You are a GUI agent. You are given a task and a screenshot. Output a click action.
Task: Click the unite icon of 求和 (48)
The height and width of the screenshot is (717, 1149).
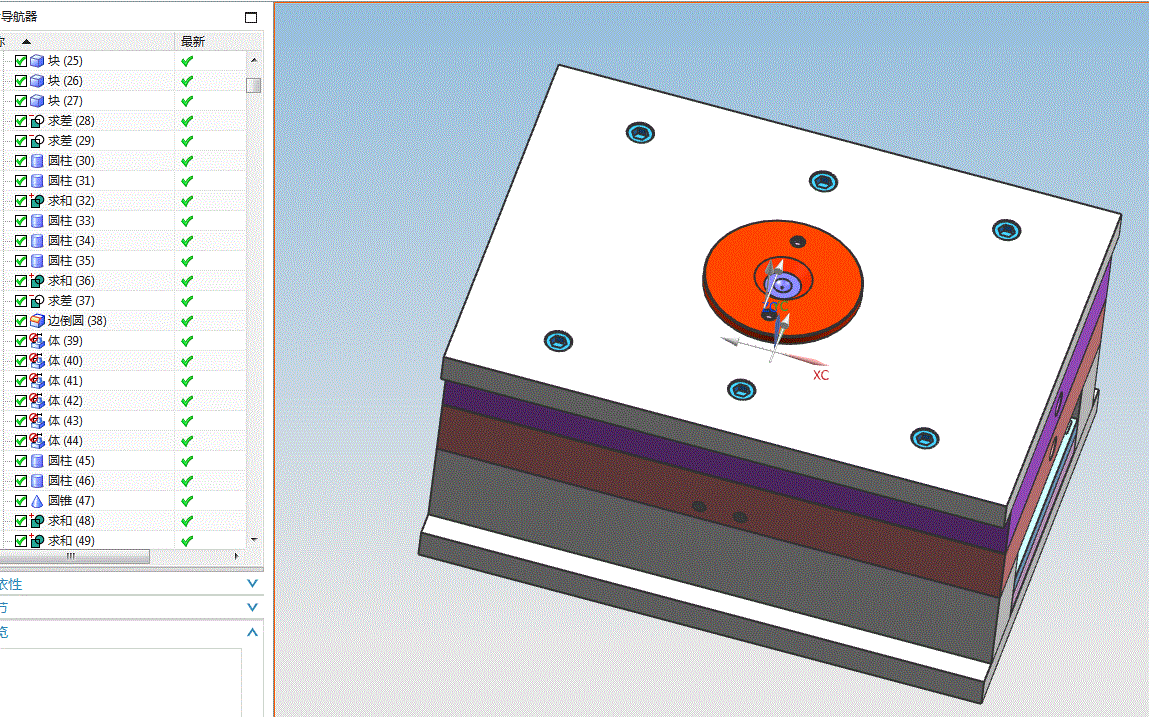(x=37, y=521)
